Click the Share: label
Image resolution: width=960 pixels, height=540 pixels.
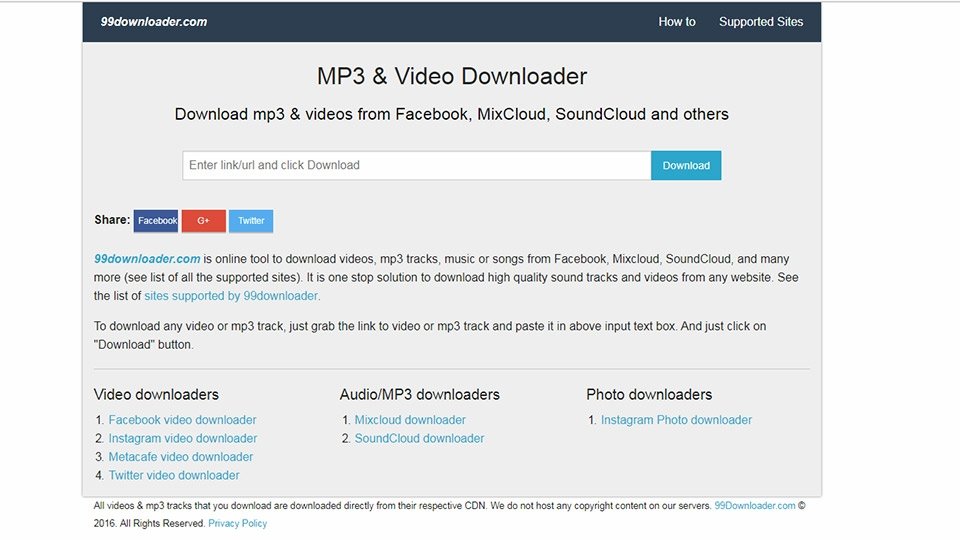tap(112, 220)
